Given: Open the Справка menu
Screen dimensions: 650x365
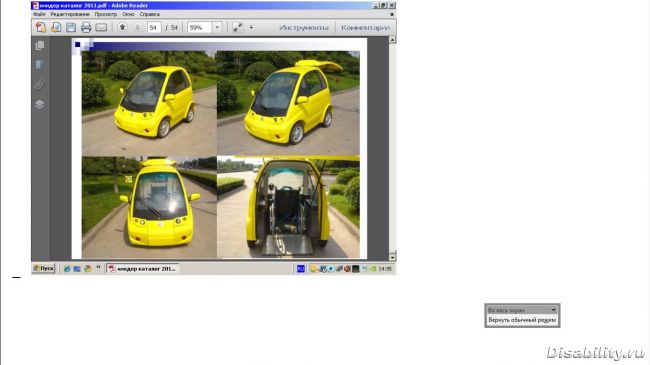Looking at the screenshot, I should pos(149,14).
